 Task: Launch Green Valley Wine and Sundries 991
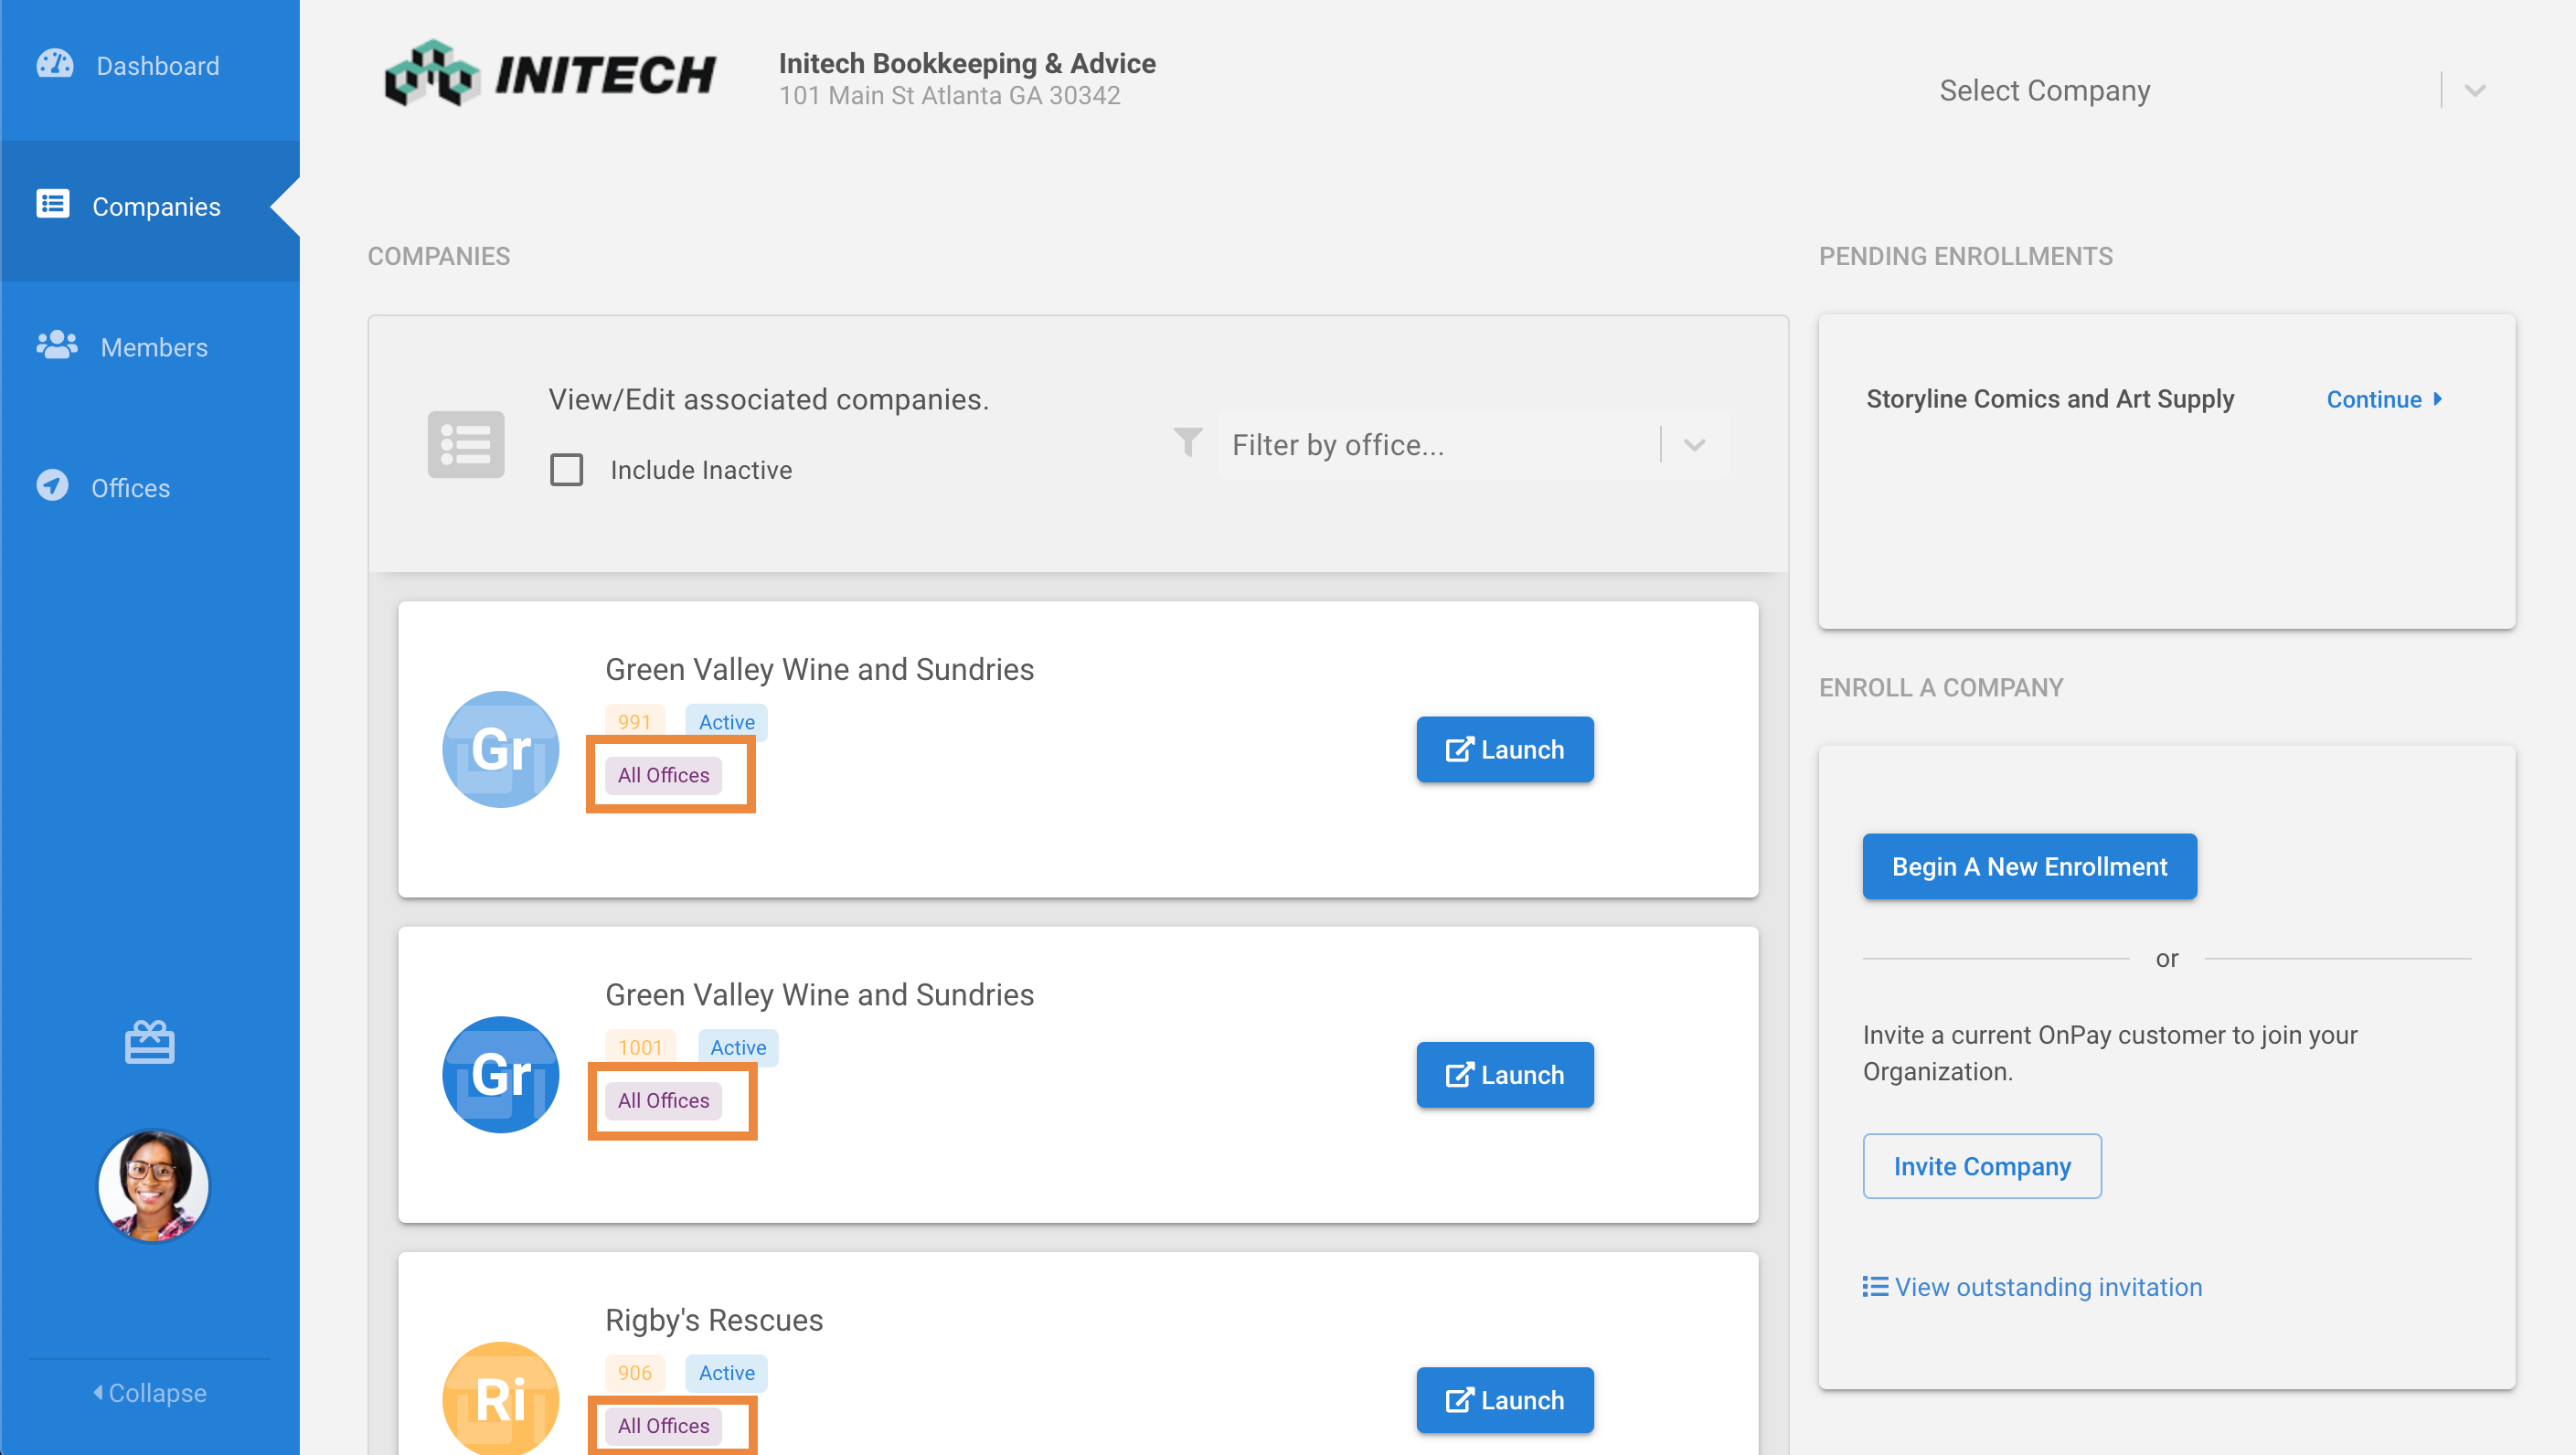1505,749
